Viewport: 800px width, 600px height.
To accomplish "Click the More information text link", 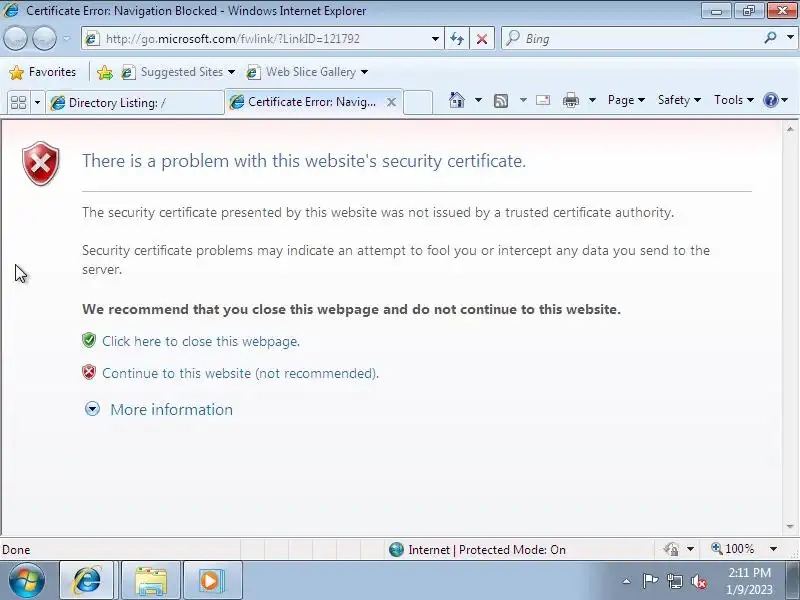I will tap(171, 410).
